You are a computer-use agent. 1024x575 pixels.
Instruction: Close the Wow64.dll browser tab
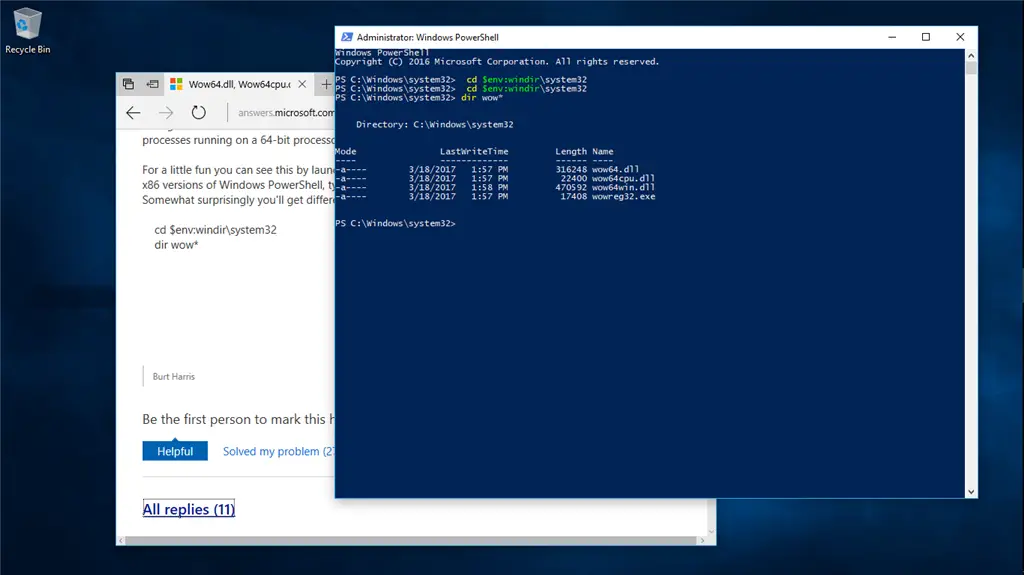(x=302, y=84)
